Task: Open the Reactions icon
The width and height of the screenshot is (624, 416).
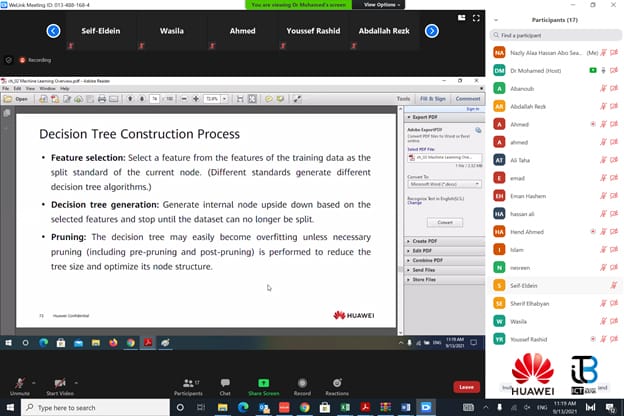Action: pyautogui.click(x=337, y=383)
